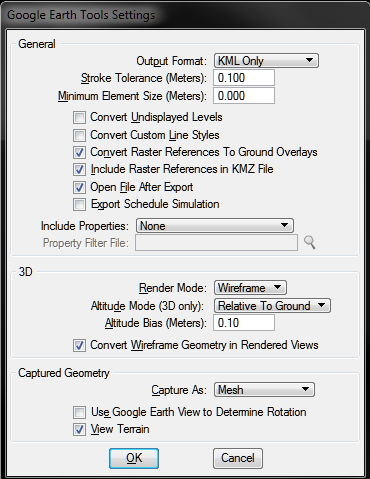370x479 pixels.
Task: Open the Render Mode dropdown
Action: (x=250, y=288)
